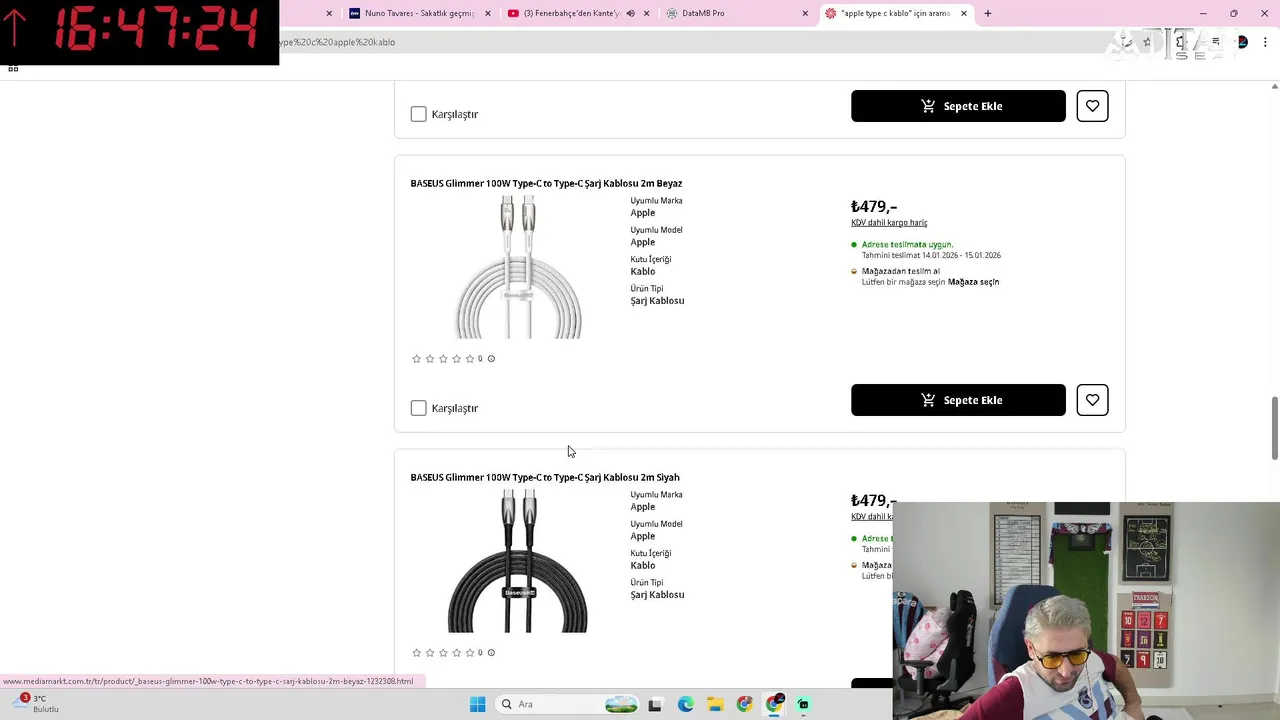Open the weather widget showing 3°C Bulutlu

[x=36, y=704]
